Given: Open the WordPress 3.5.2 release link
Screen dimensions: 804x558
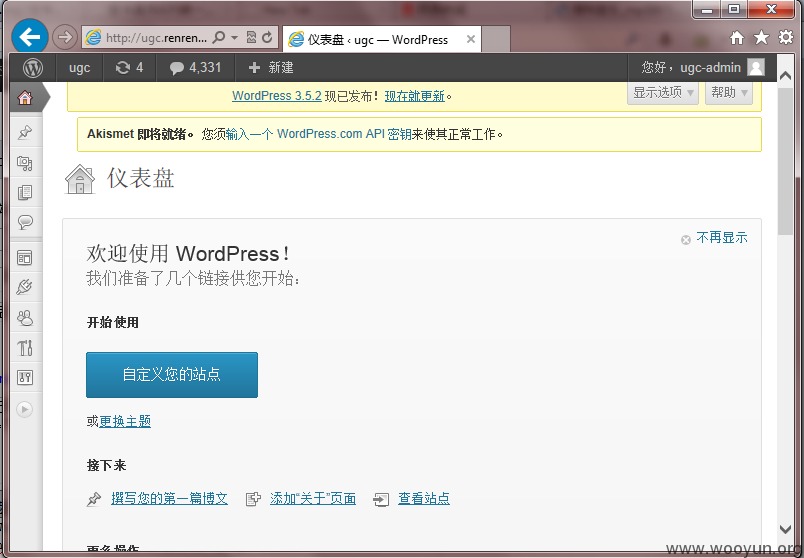Looking at the screenshot, I should coord(277,96).
